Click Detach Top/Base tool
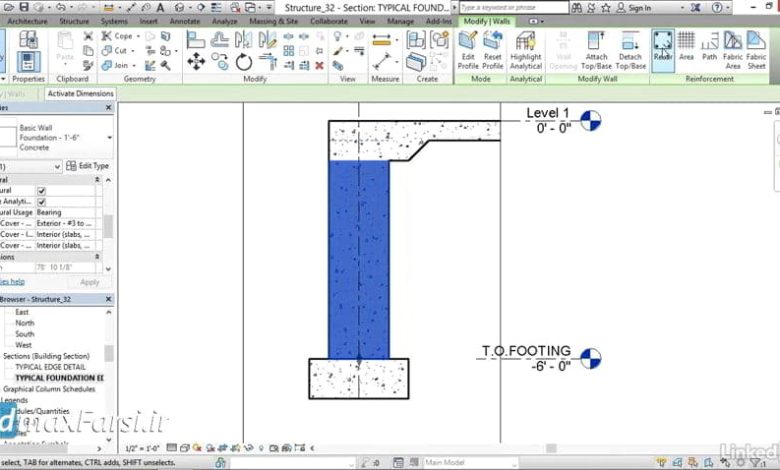 630,50
